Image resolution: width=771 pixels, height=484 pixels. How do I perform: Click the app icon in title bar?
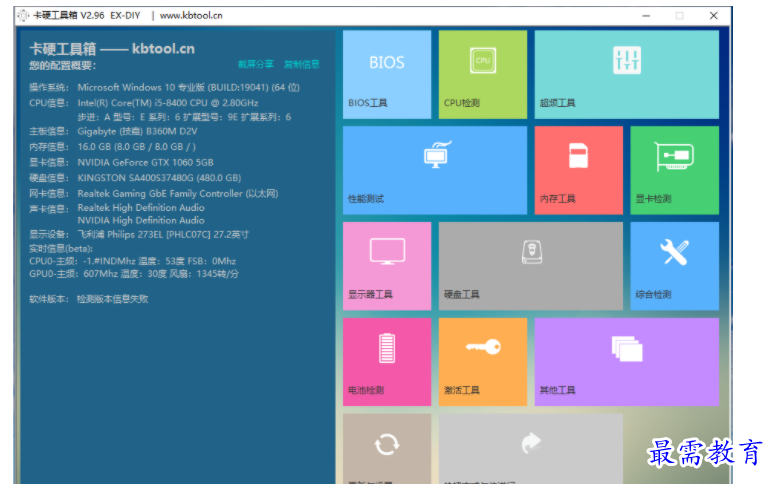pyautogui.click(x=23, y=16)
